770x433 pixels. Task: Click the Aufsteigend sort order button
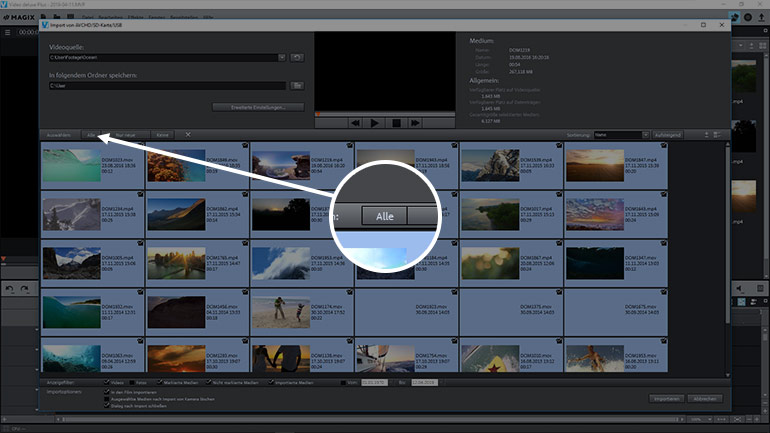(x=667, y=135)
